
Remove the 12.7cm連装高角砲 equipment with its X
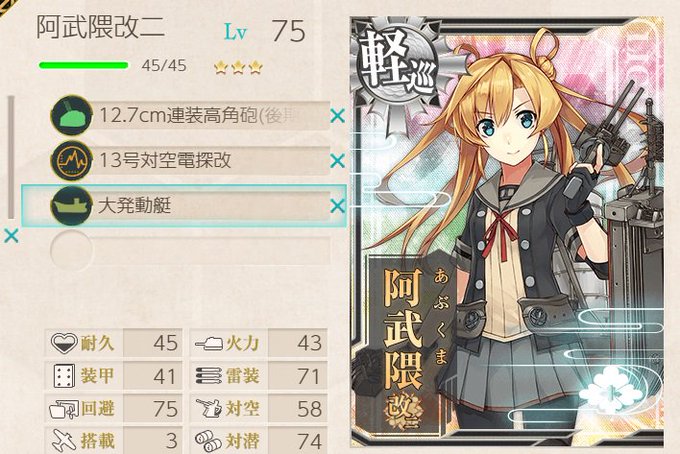click(337, 116)
